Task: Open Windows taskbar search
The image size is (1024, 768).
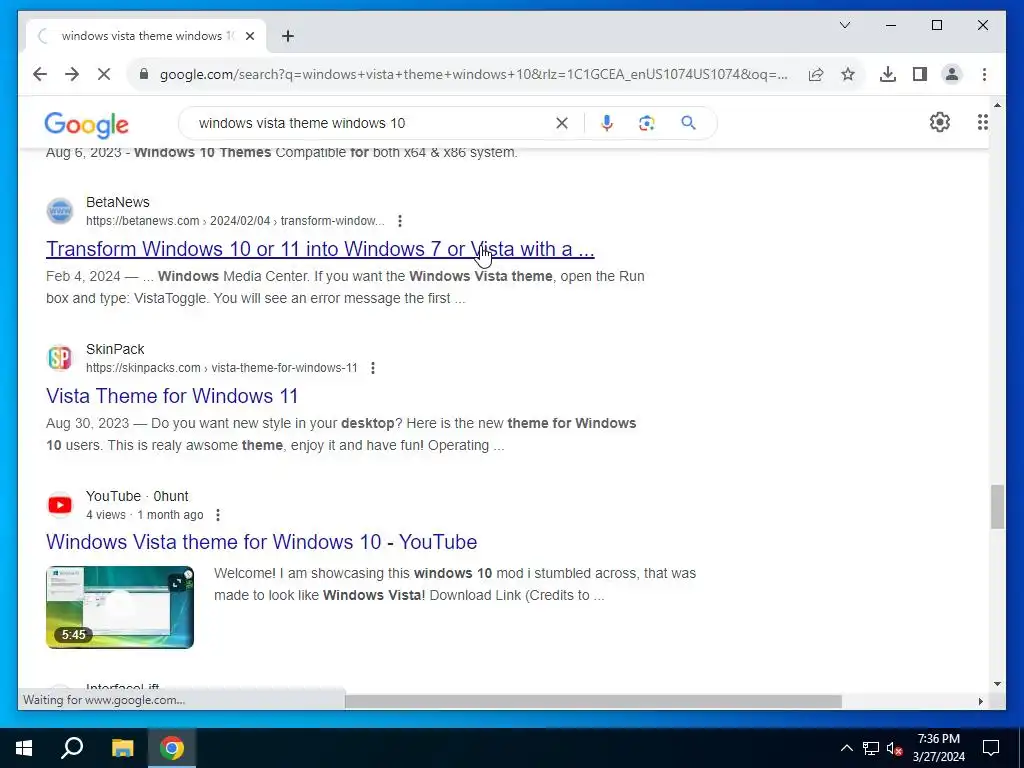Action: point(72,748)
